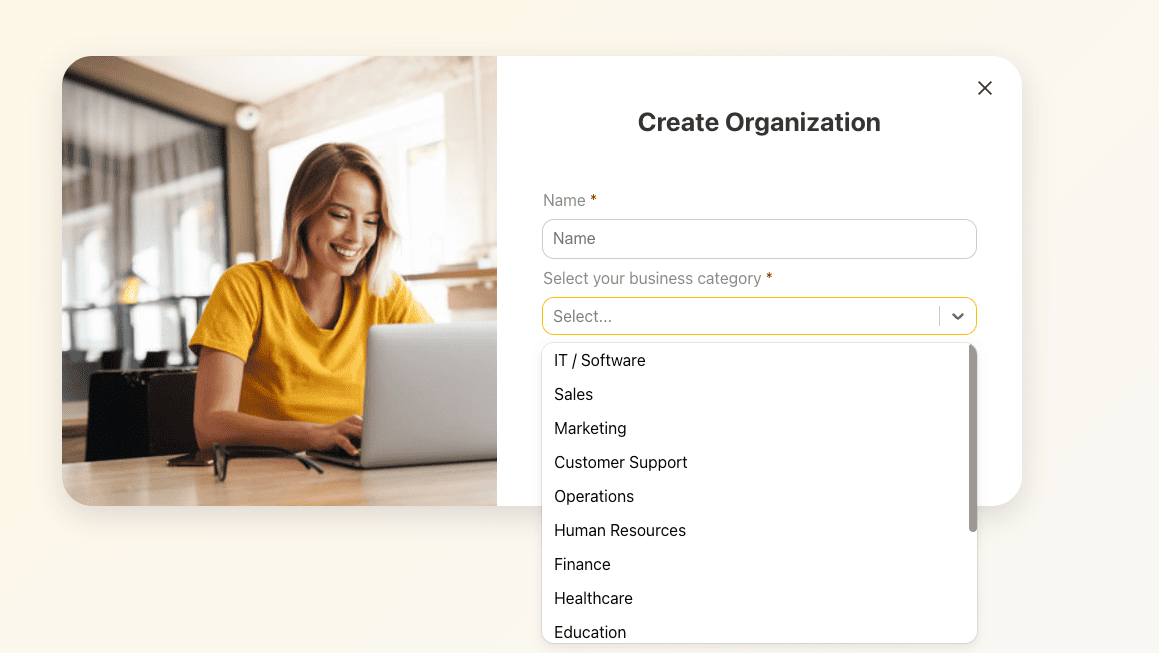Choose Operations from the category list
The height and width of the screenshot is (653, 1159).
click(594, 496)
